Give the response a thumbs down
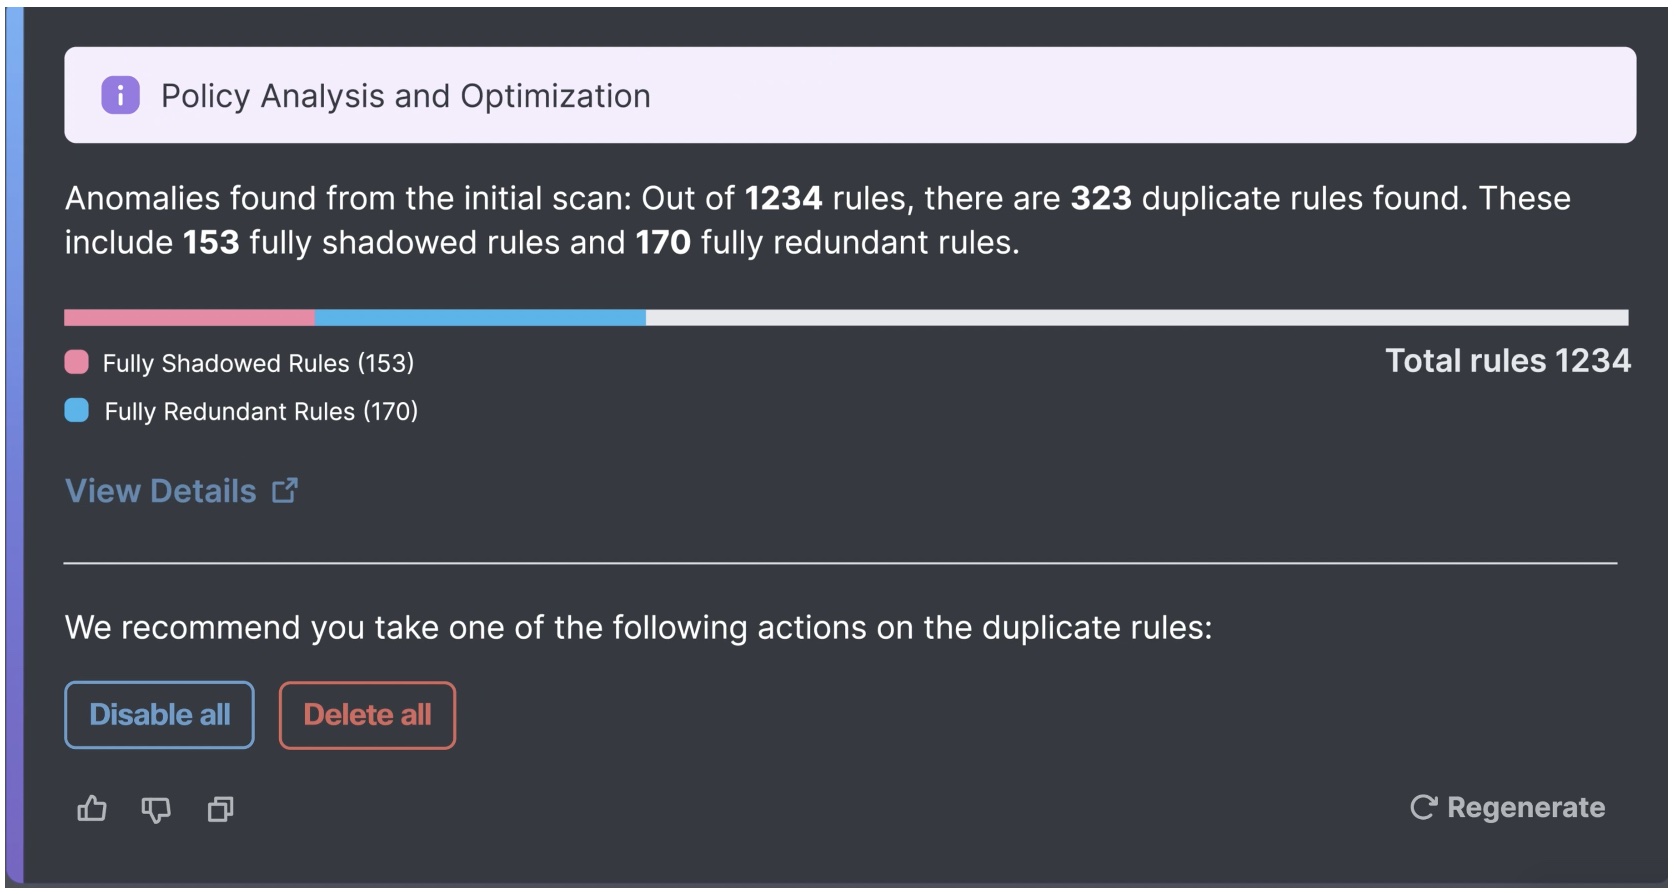This screenshot has width=1676, height=894. 156,809
